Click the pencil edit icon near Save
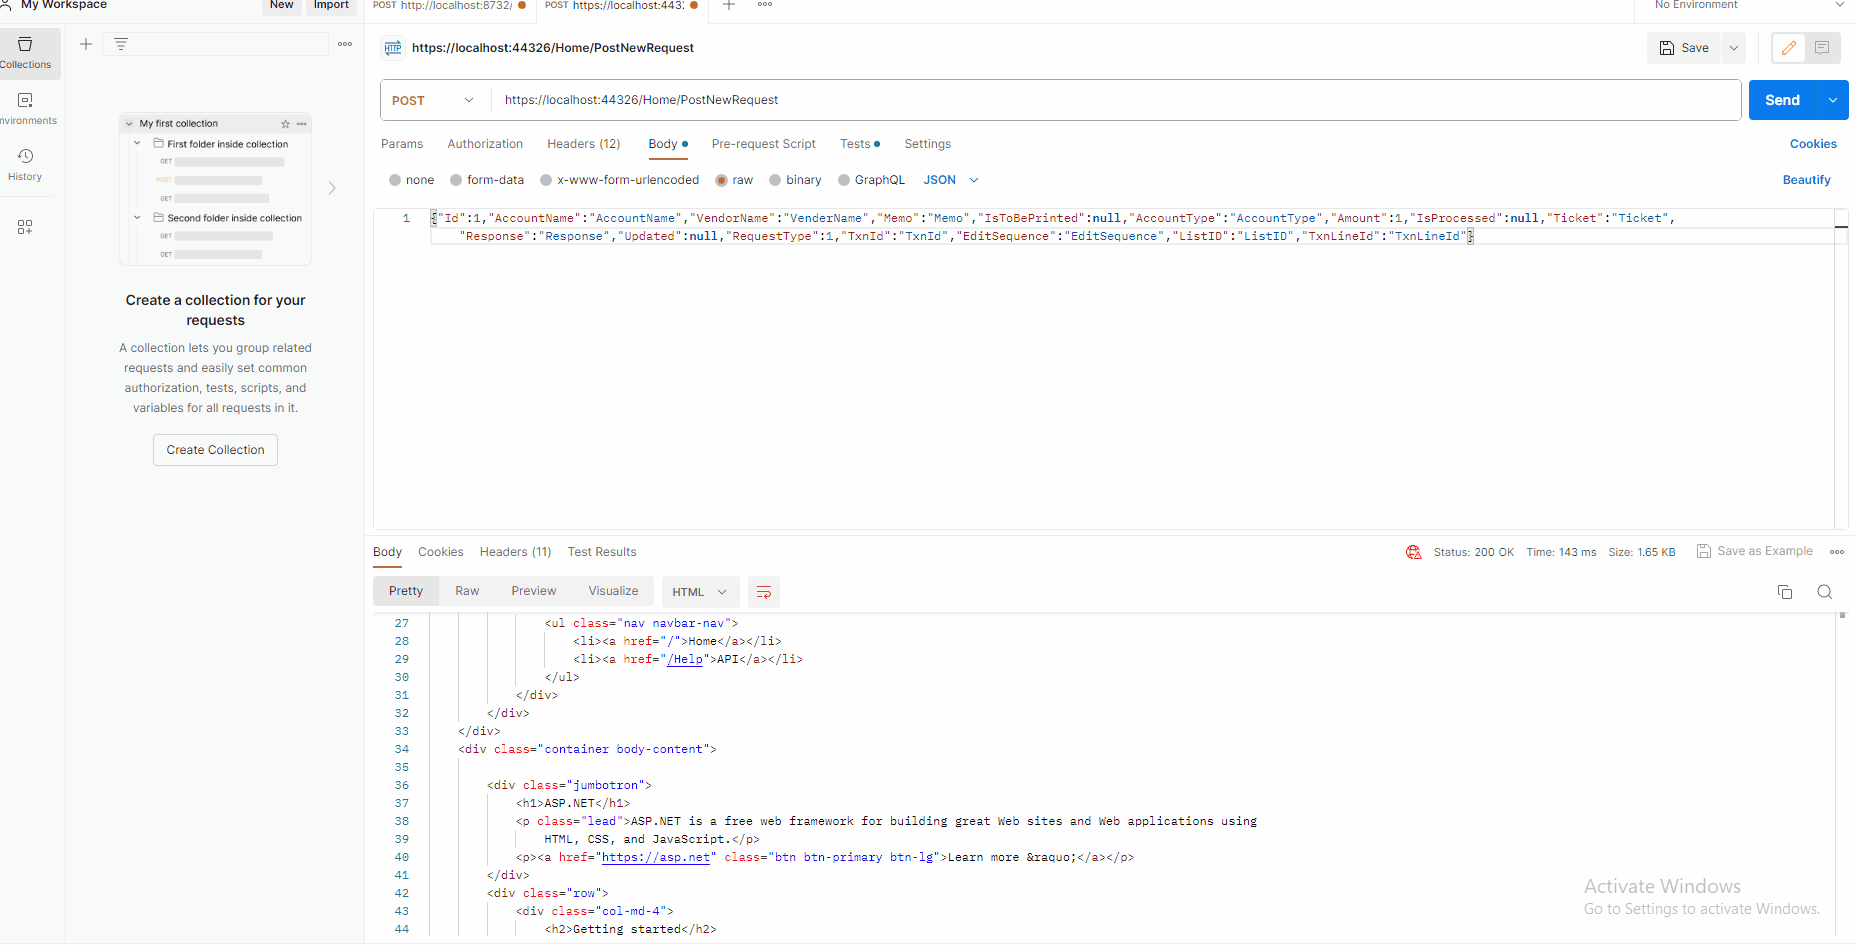 pyautogui.click(x=1789, y=48)
